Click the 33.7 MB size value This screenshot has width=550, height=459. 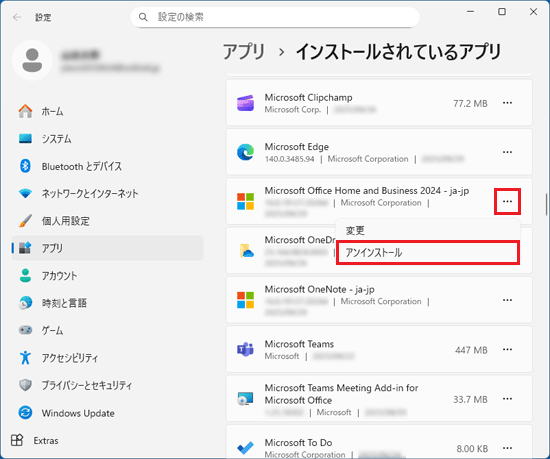(x=470, y=399)
